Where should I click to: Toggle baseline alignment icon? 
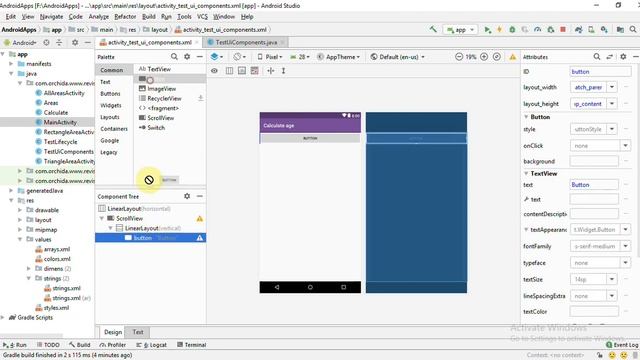(242, 71)
